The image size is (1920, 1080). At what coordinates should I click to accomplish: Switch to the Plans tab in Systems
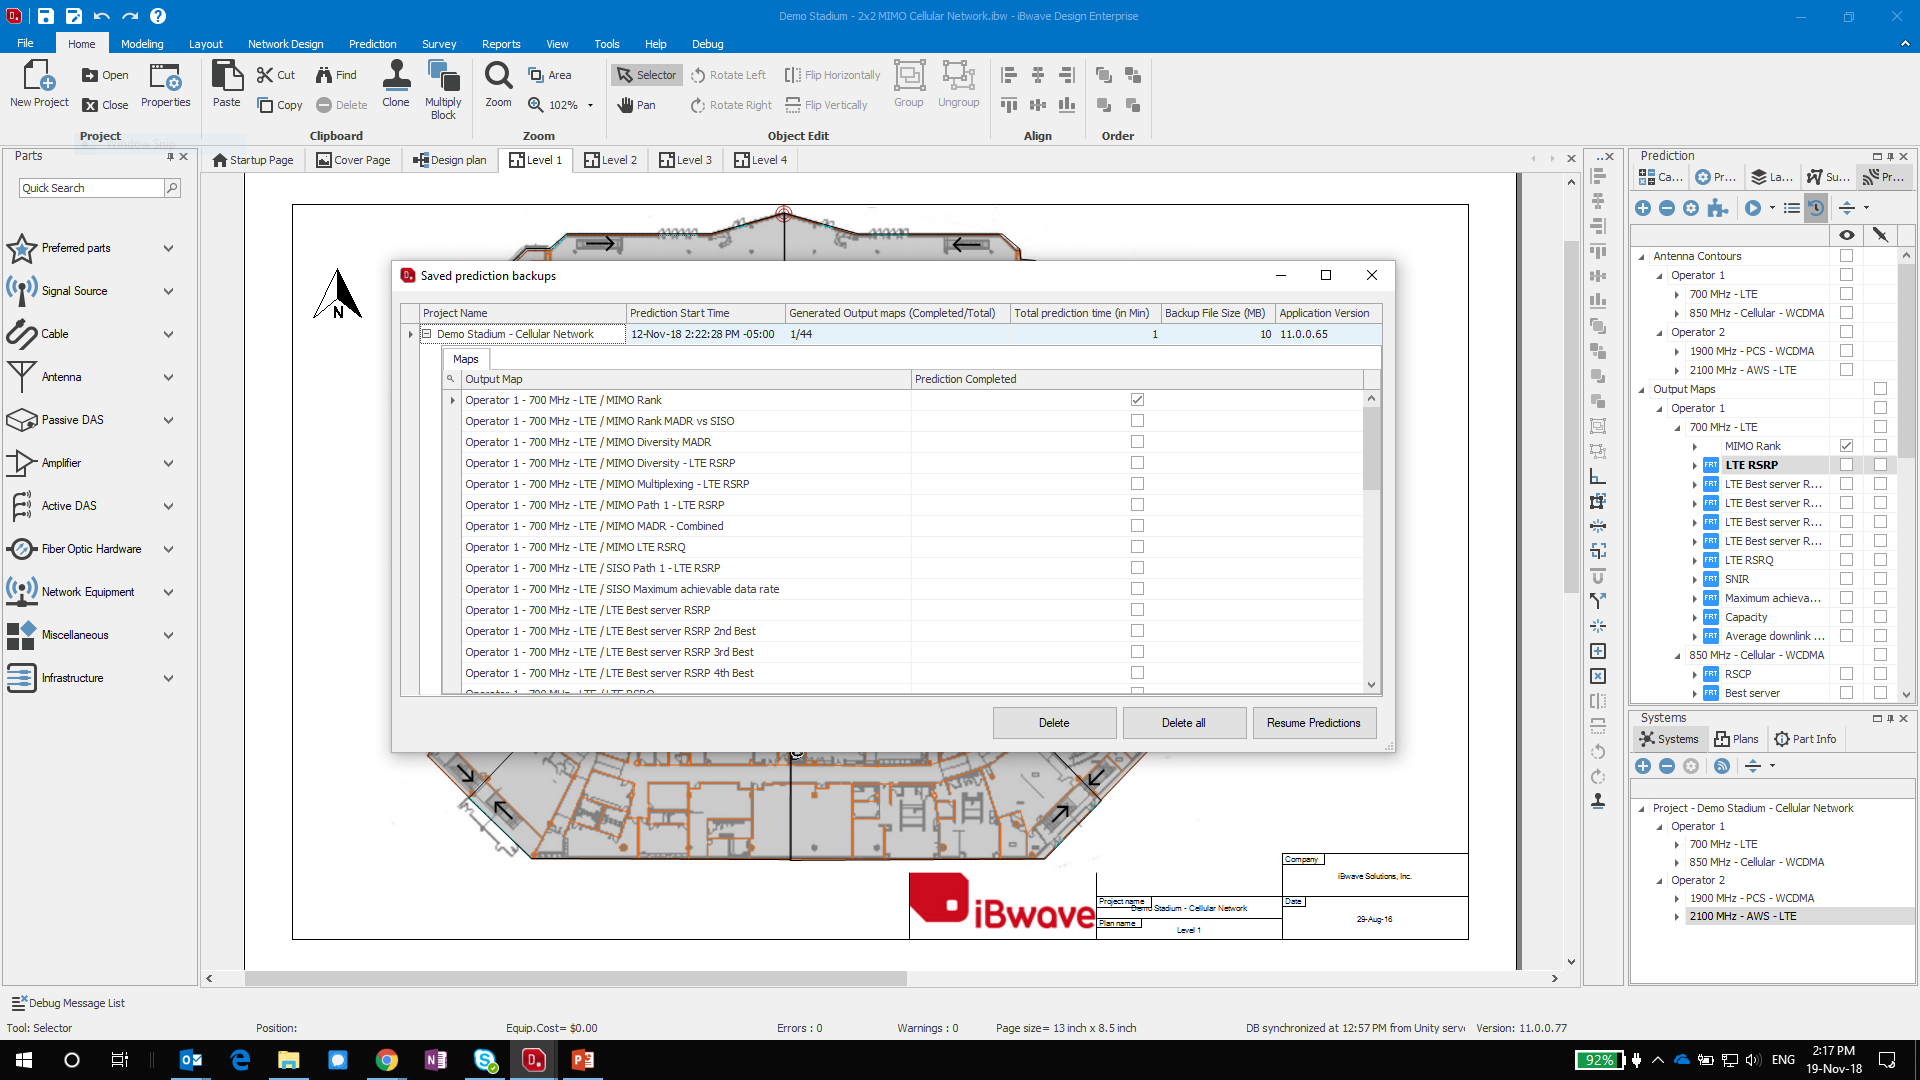(1736, 739)
